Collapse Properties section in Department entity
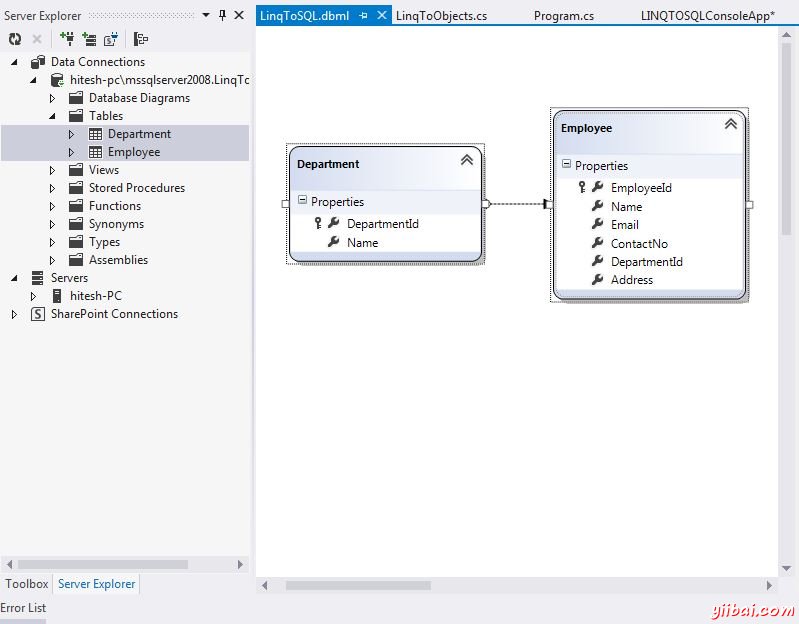 tap(302, 201)
